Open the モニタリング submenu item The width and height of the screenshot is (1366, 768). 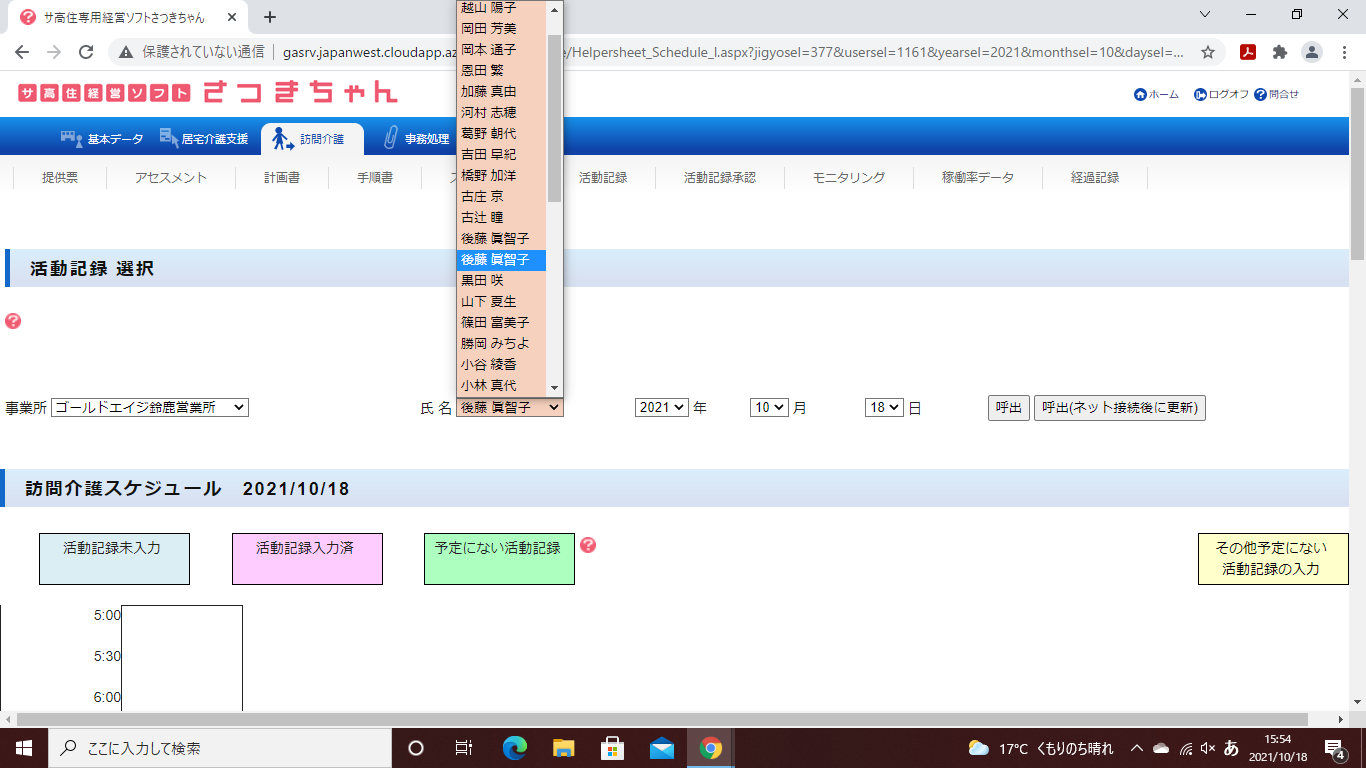pyautogui.click(x=848, y=177)
